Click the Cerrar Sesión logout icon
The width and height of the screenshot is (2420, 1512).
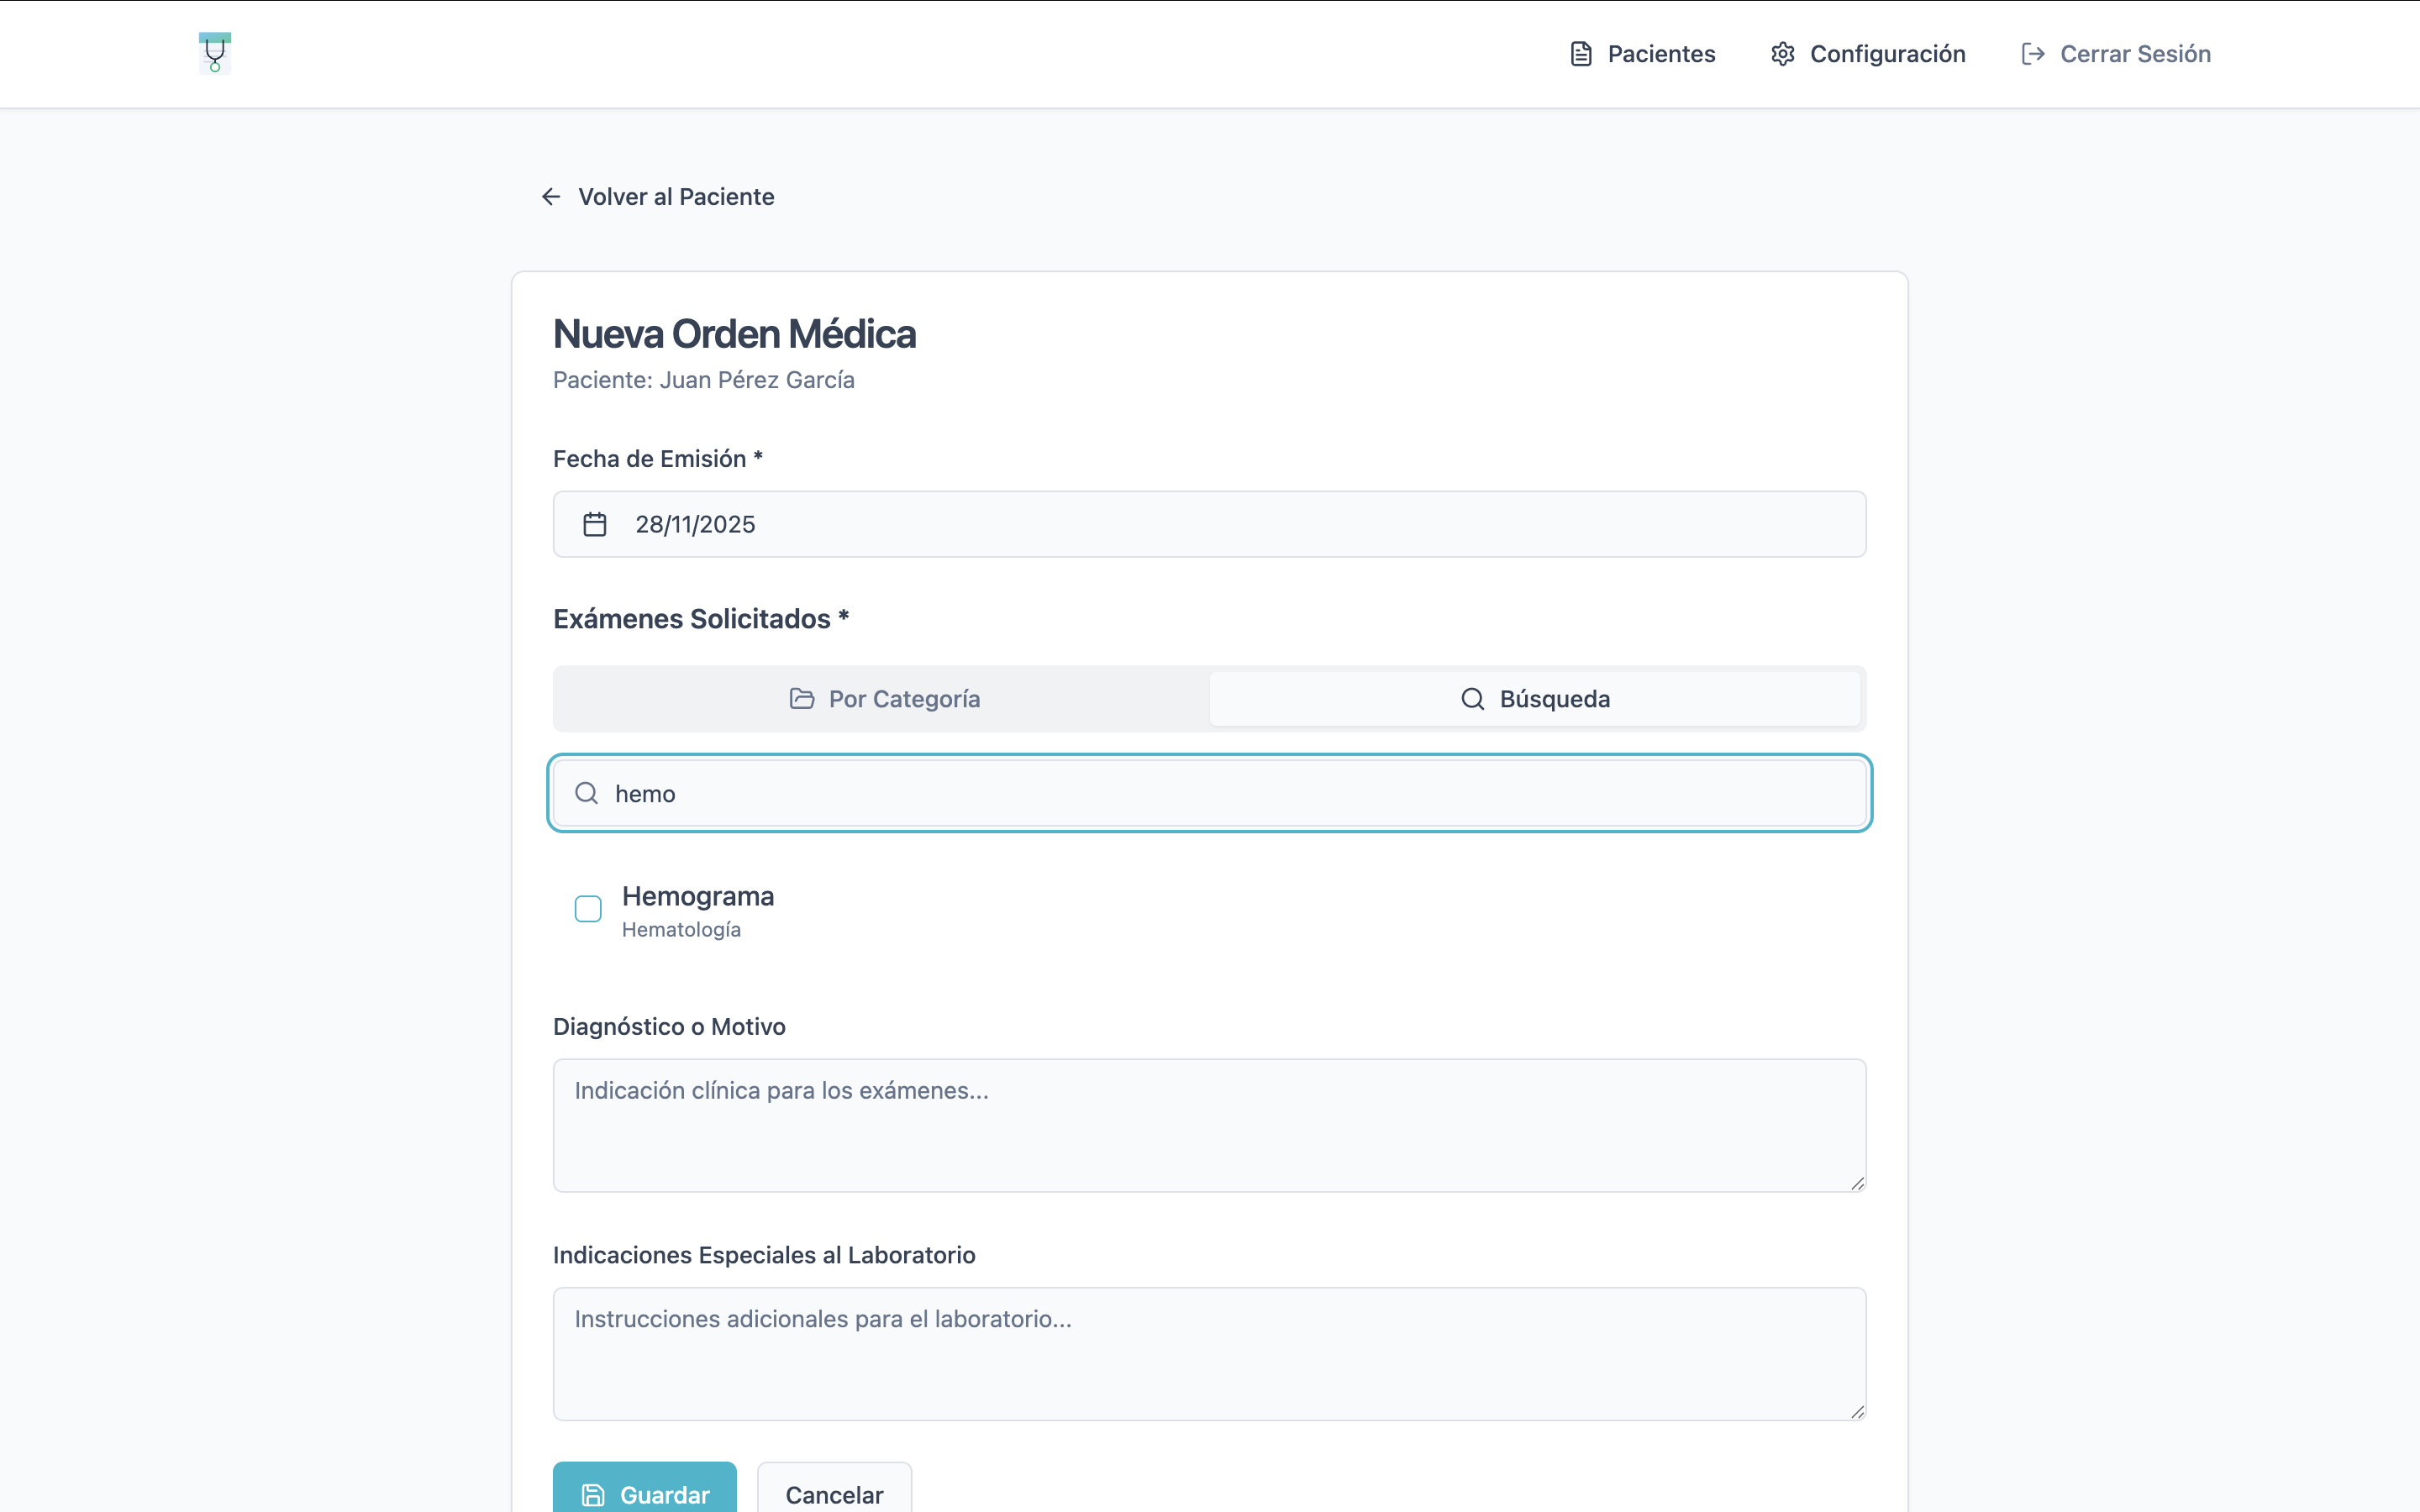click(x=2032, y=54)
